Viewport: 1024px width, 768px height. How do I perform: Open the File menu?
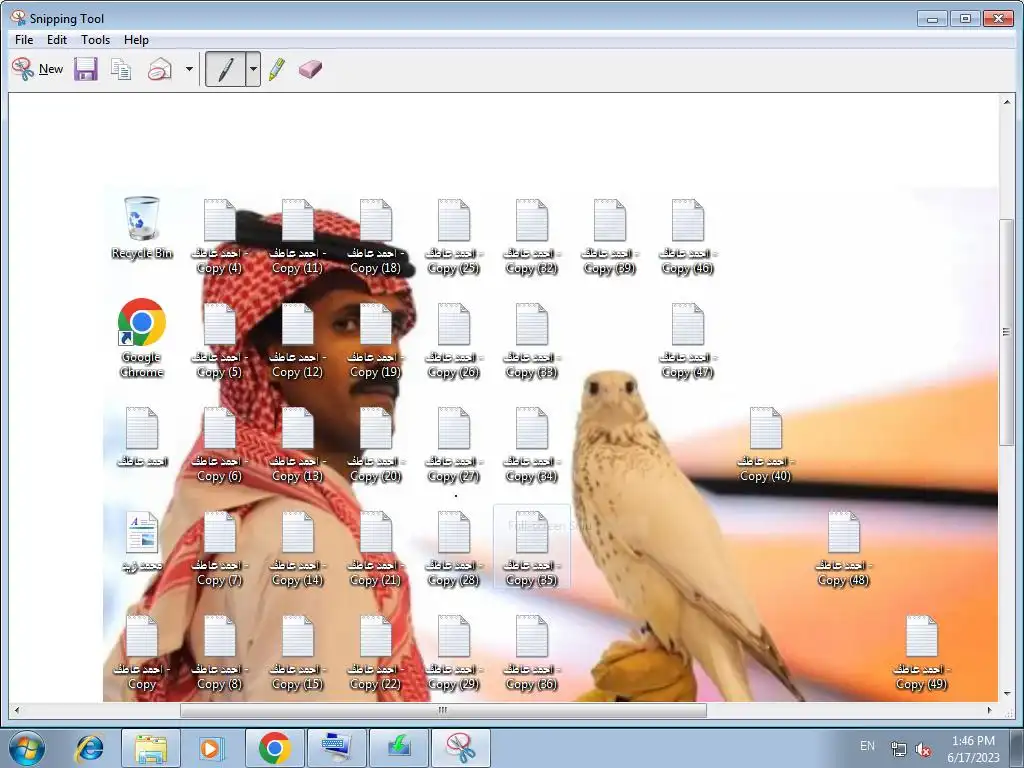24,40
